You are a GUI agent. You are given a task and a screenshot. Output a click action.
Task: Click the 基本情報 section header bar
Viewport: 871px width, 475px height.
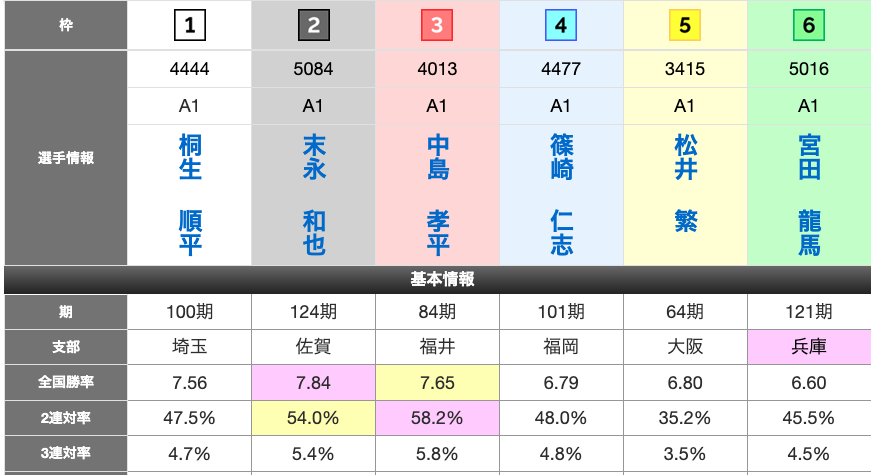pyautogui.click(x=437, y=280)
